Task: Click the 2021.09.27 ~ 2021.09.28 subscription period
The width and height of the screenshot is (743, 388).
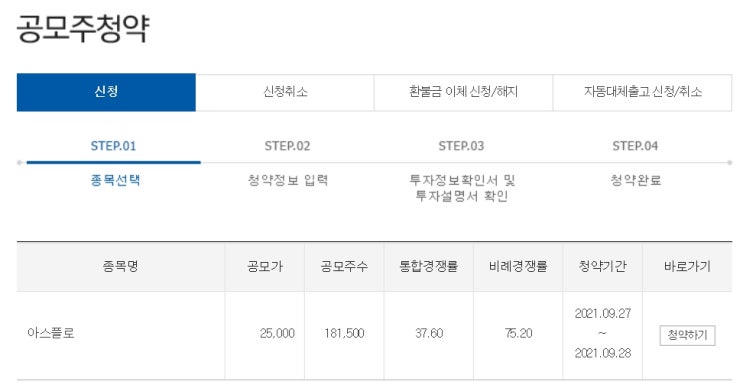Action: pos(603,333)
